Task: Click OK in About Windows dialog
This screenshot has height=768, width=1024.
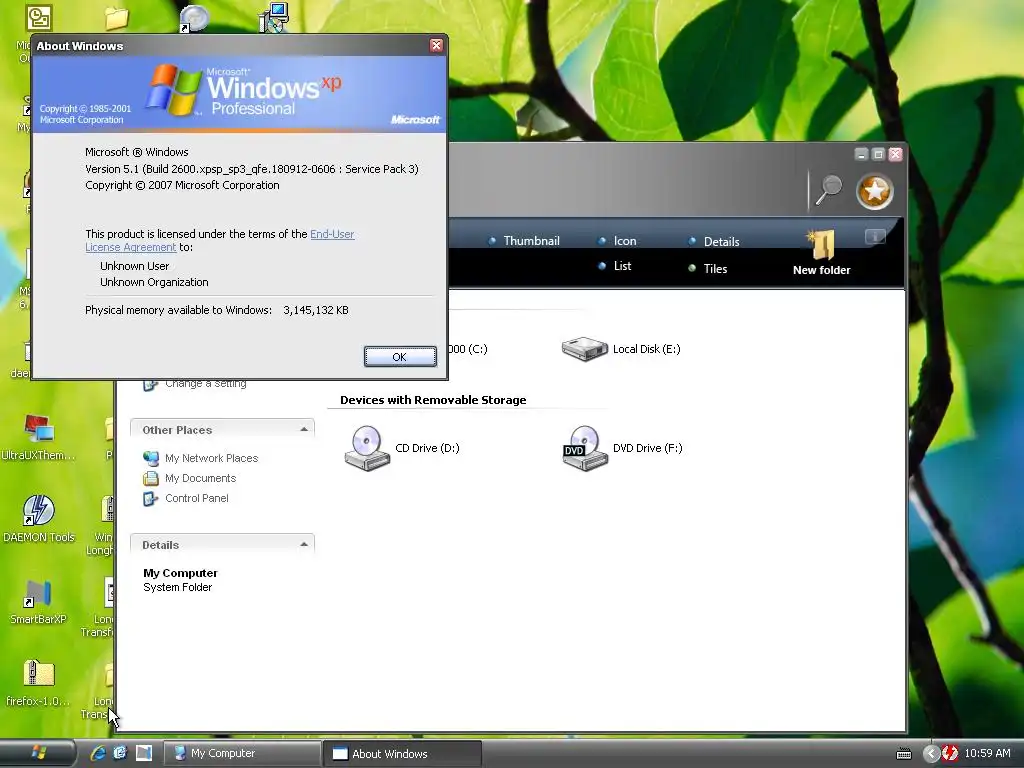Action: pos(400,357)
